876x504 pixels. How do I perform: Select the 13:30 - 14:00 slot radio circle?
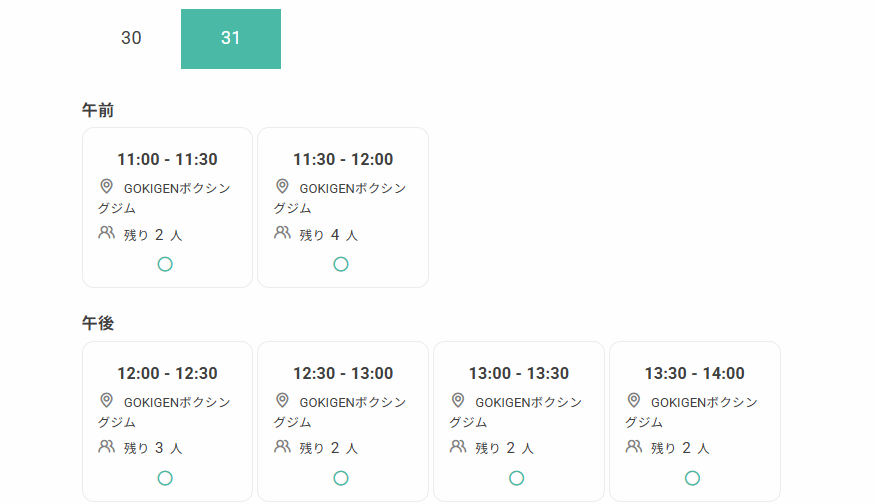(x=692, y=478)
